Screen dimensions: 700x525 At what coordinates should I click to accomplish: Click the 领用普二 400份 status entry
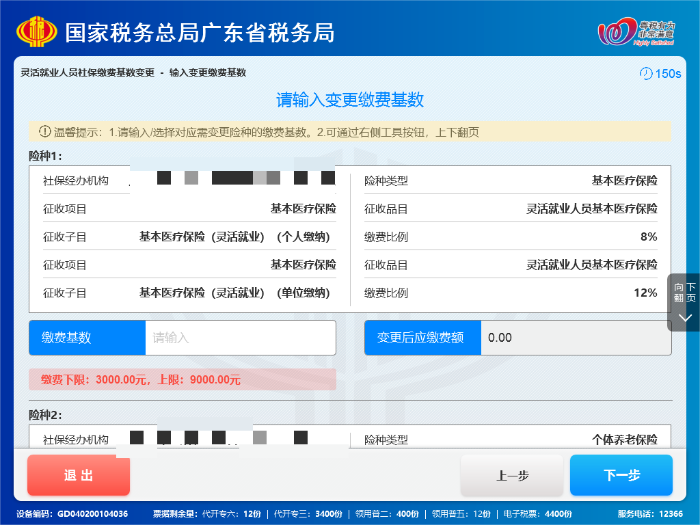pos(387,514)
